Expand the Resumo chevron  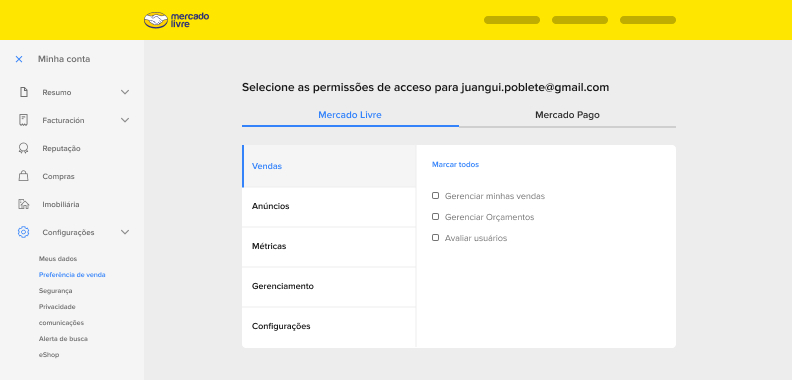pyautogui.click(x=125, y=92)
